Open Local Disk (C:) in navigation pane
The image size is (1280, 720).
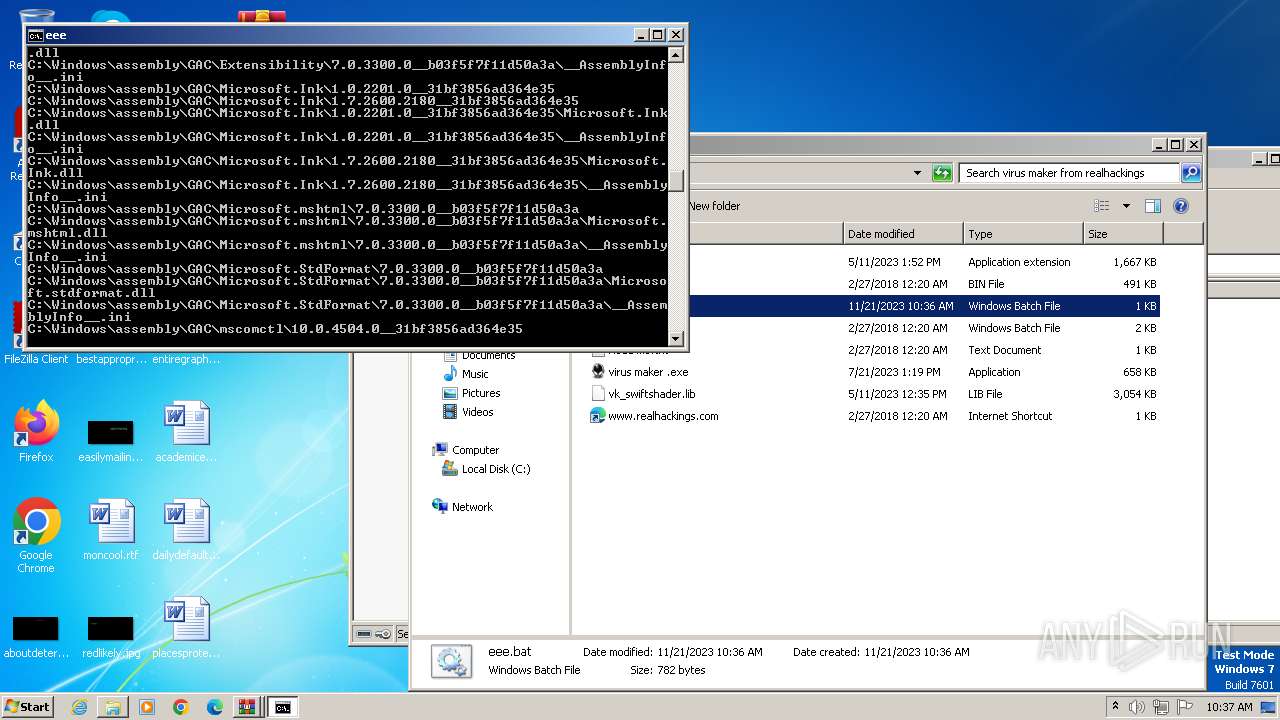point(495,469)
